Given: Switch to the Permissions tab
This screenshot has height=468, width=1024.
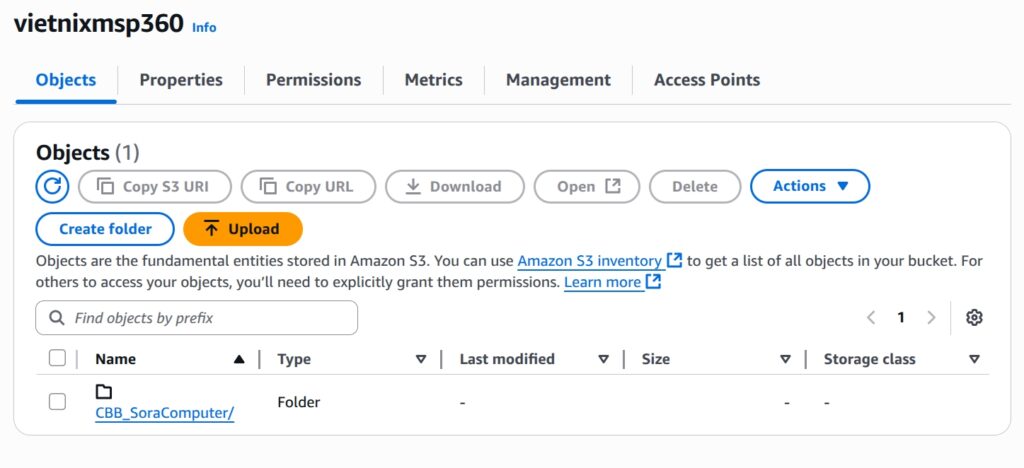Looking at the screenshot, I should point(313,80).
